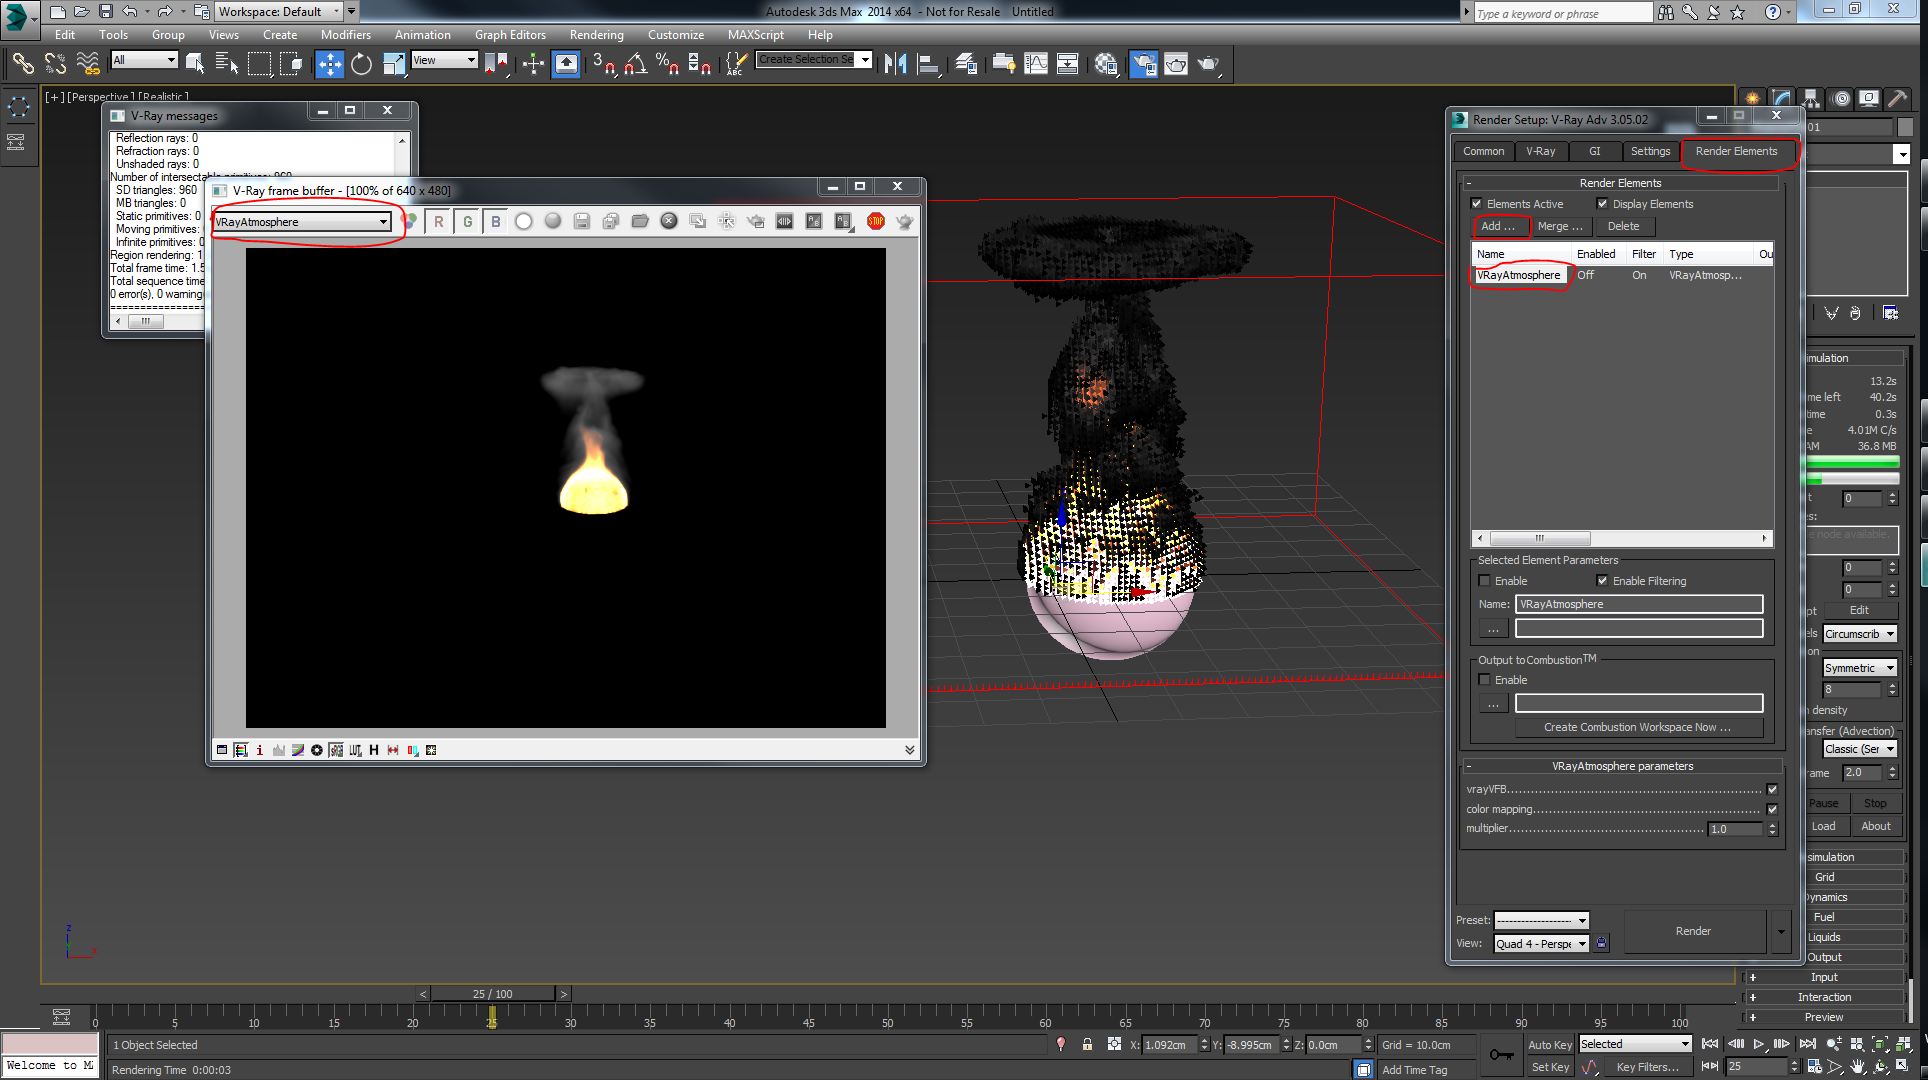Image resolution: width=1928 pixels, height=1080 pixels.
Task: Open Selected key filter dropdown
Action: coord(1634,1044)
